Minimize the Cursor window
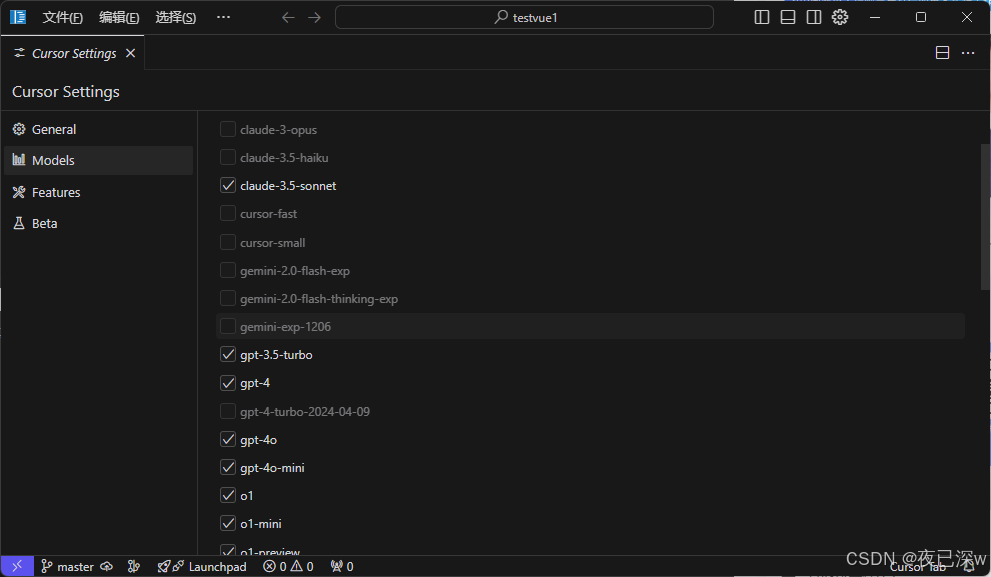Image resolution: width=991 pixels, height=577 pixels. click(875, 18)
